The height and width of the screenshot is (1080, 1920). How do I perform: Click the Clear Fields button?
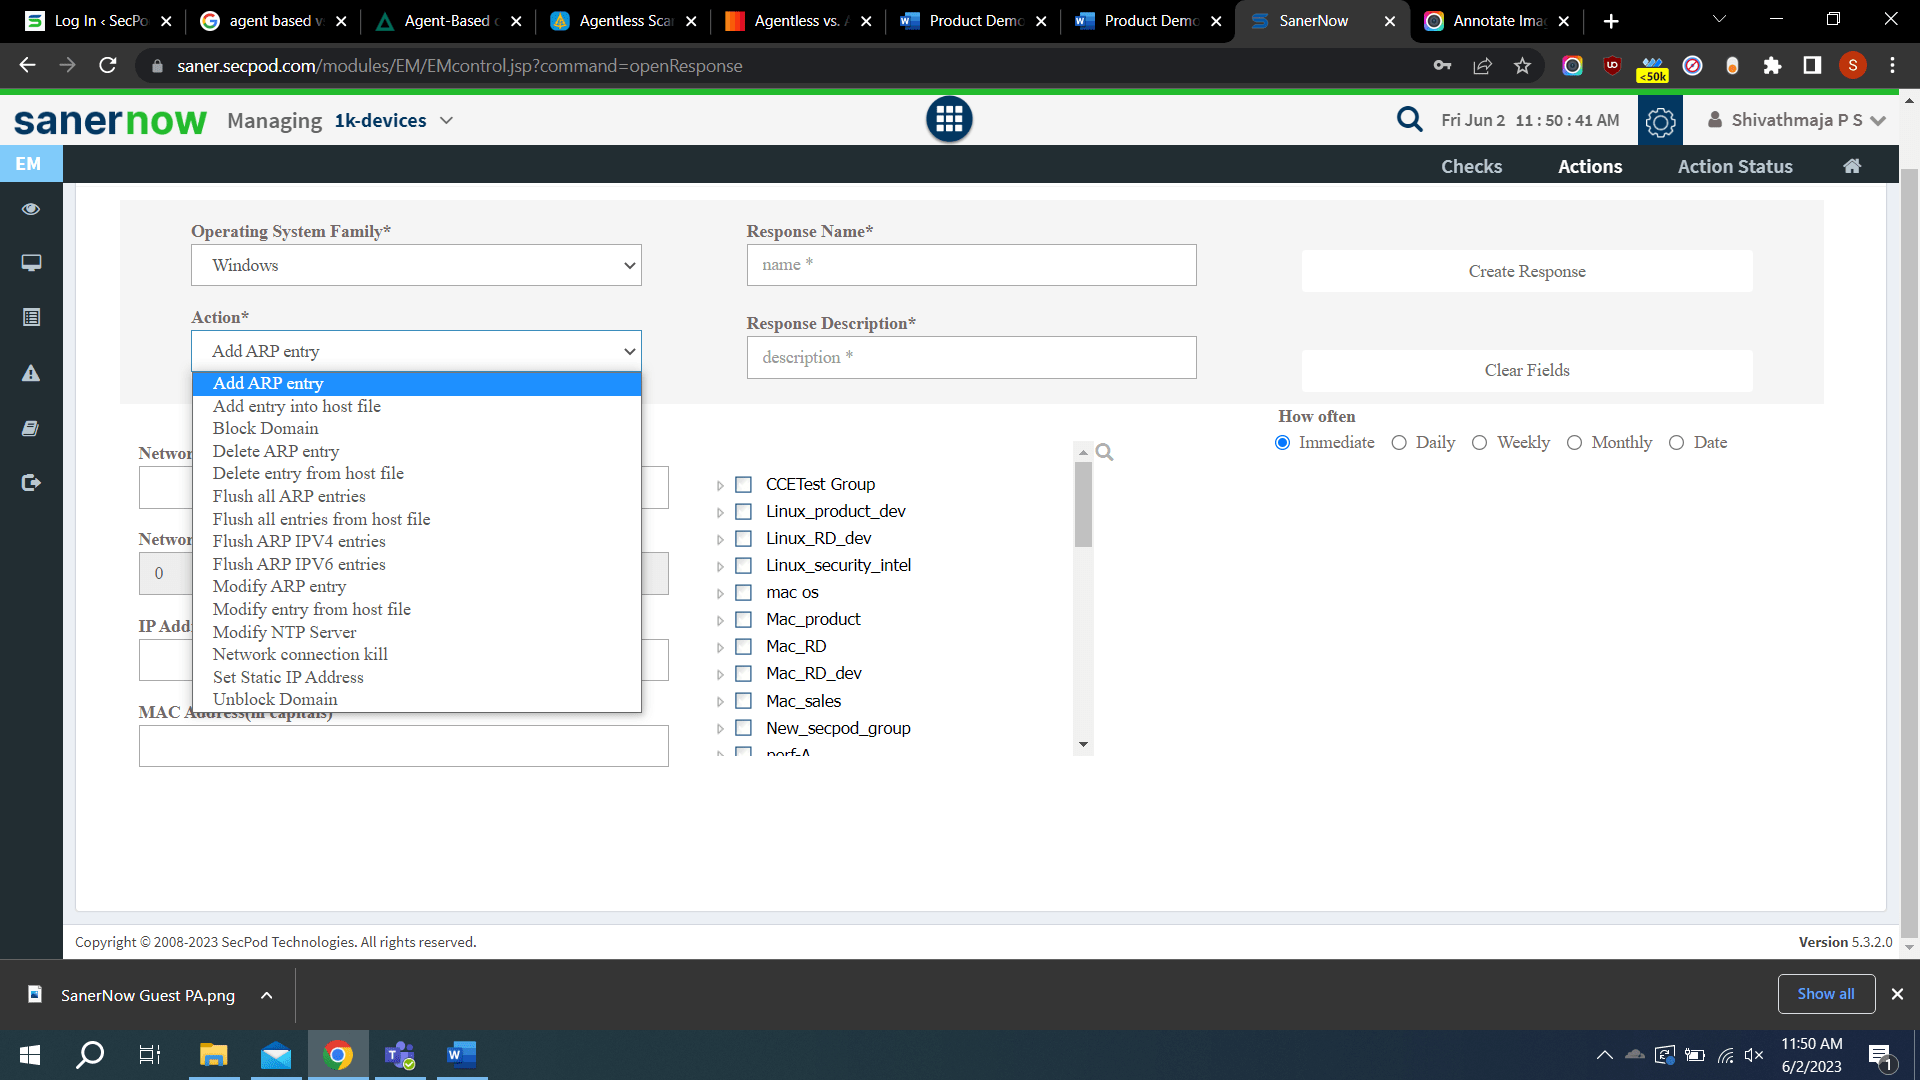coord(1526,370)
